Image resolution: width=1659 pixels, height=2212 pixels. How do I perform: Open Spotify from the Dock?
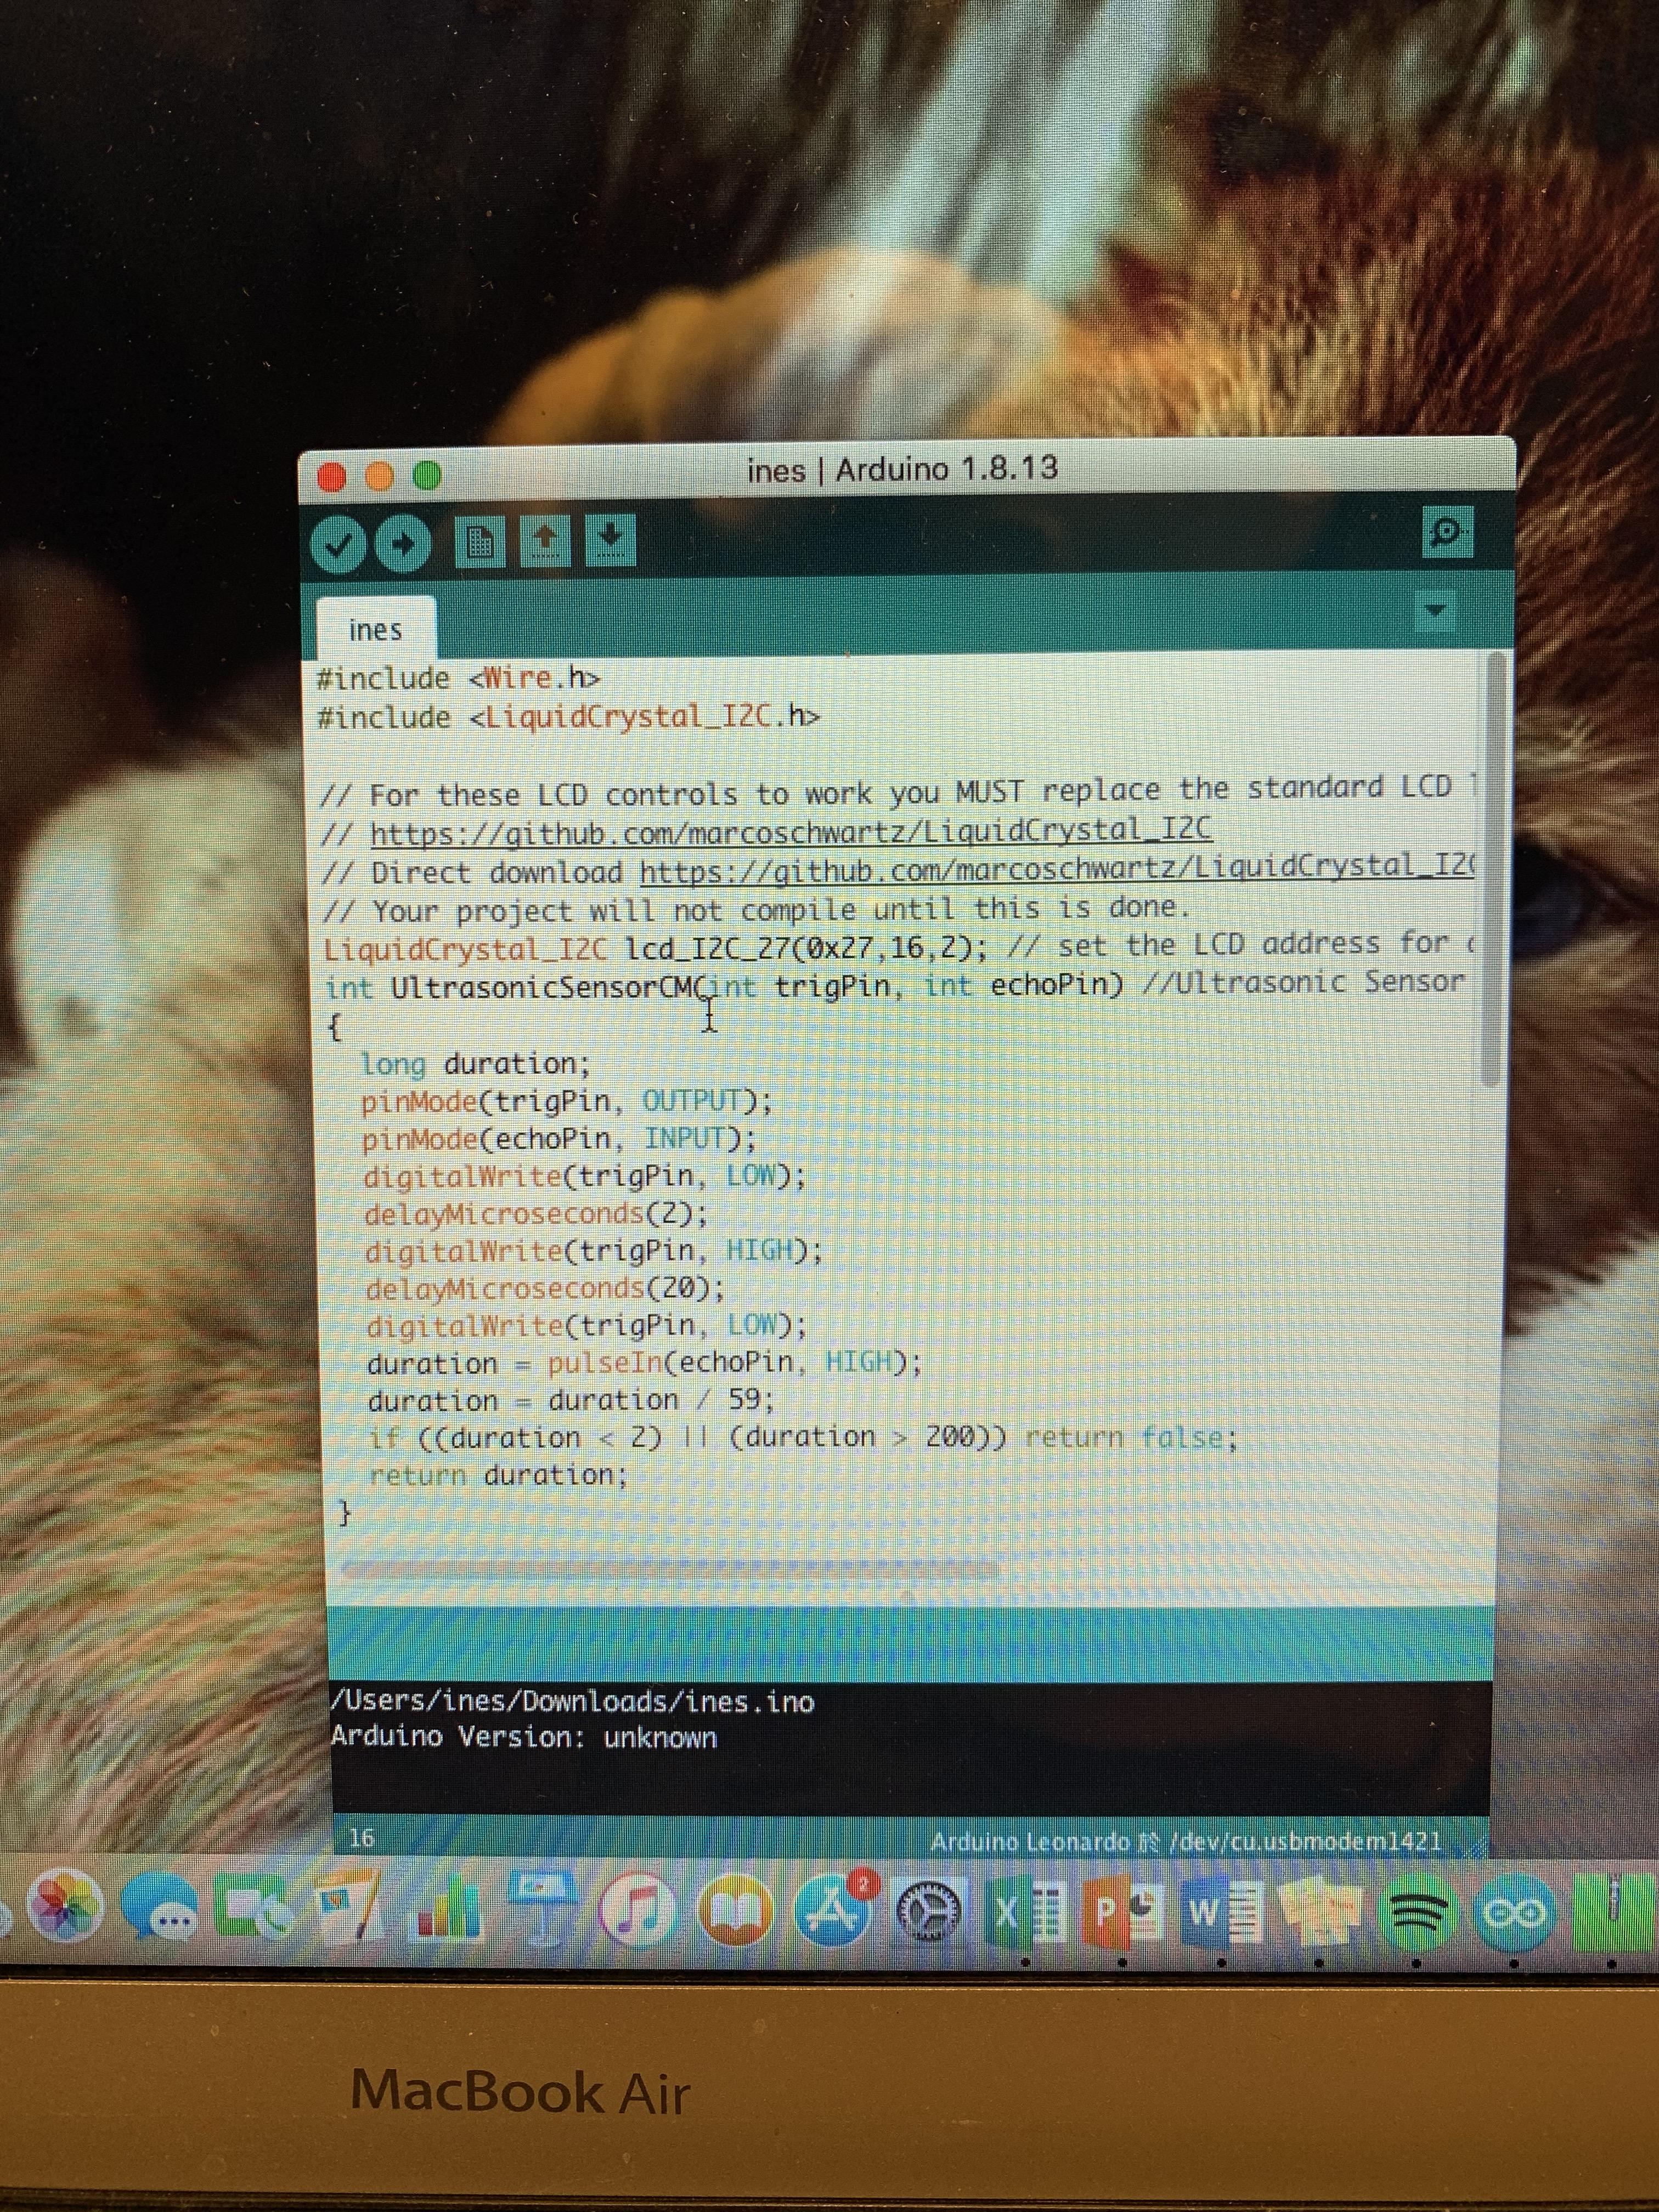coord(1418,1913)
